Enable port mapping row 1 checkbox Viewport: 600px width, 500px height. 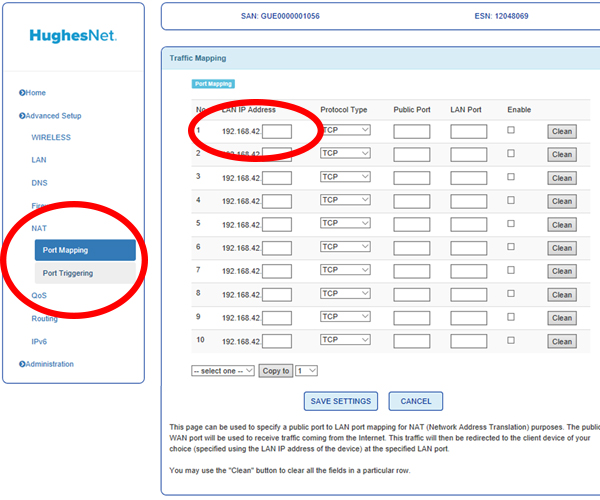pos(511,130)
